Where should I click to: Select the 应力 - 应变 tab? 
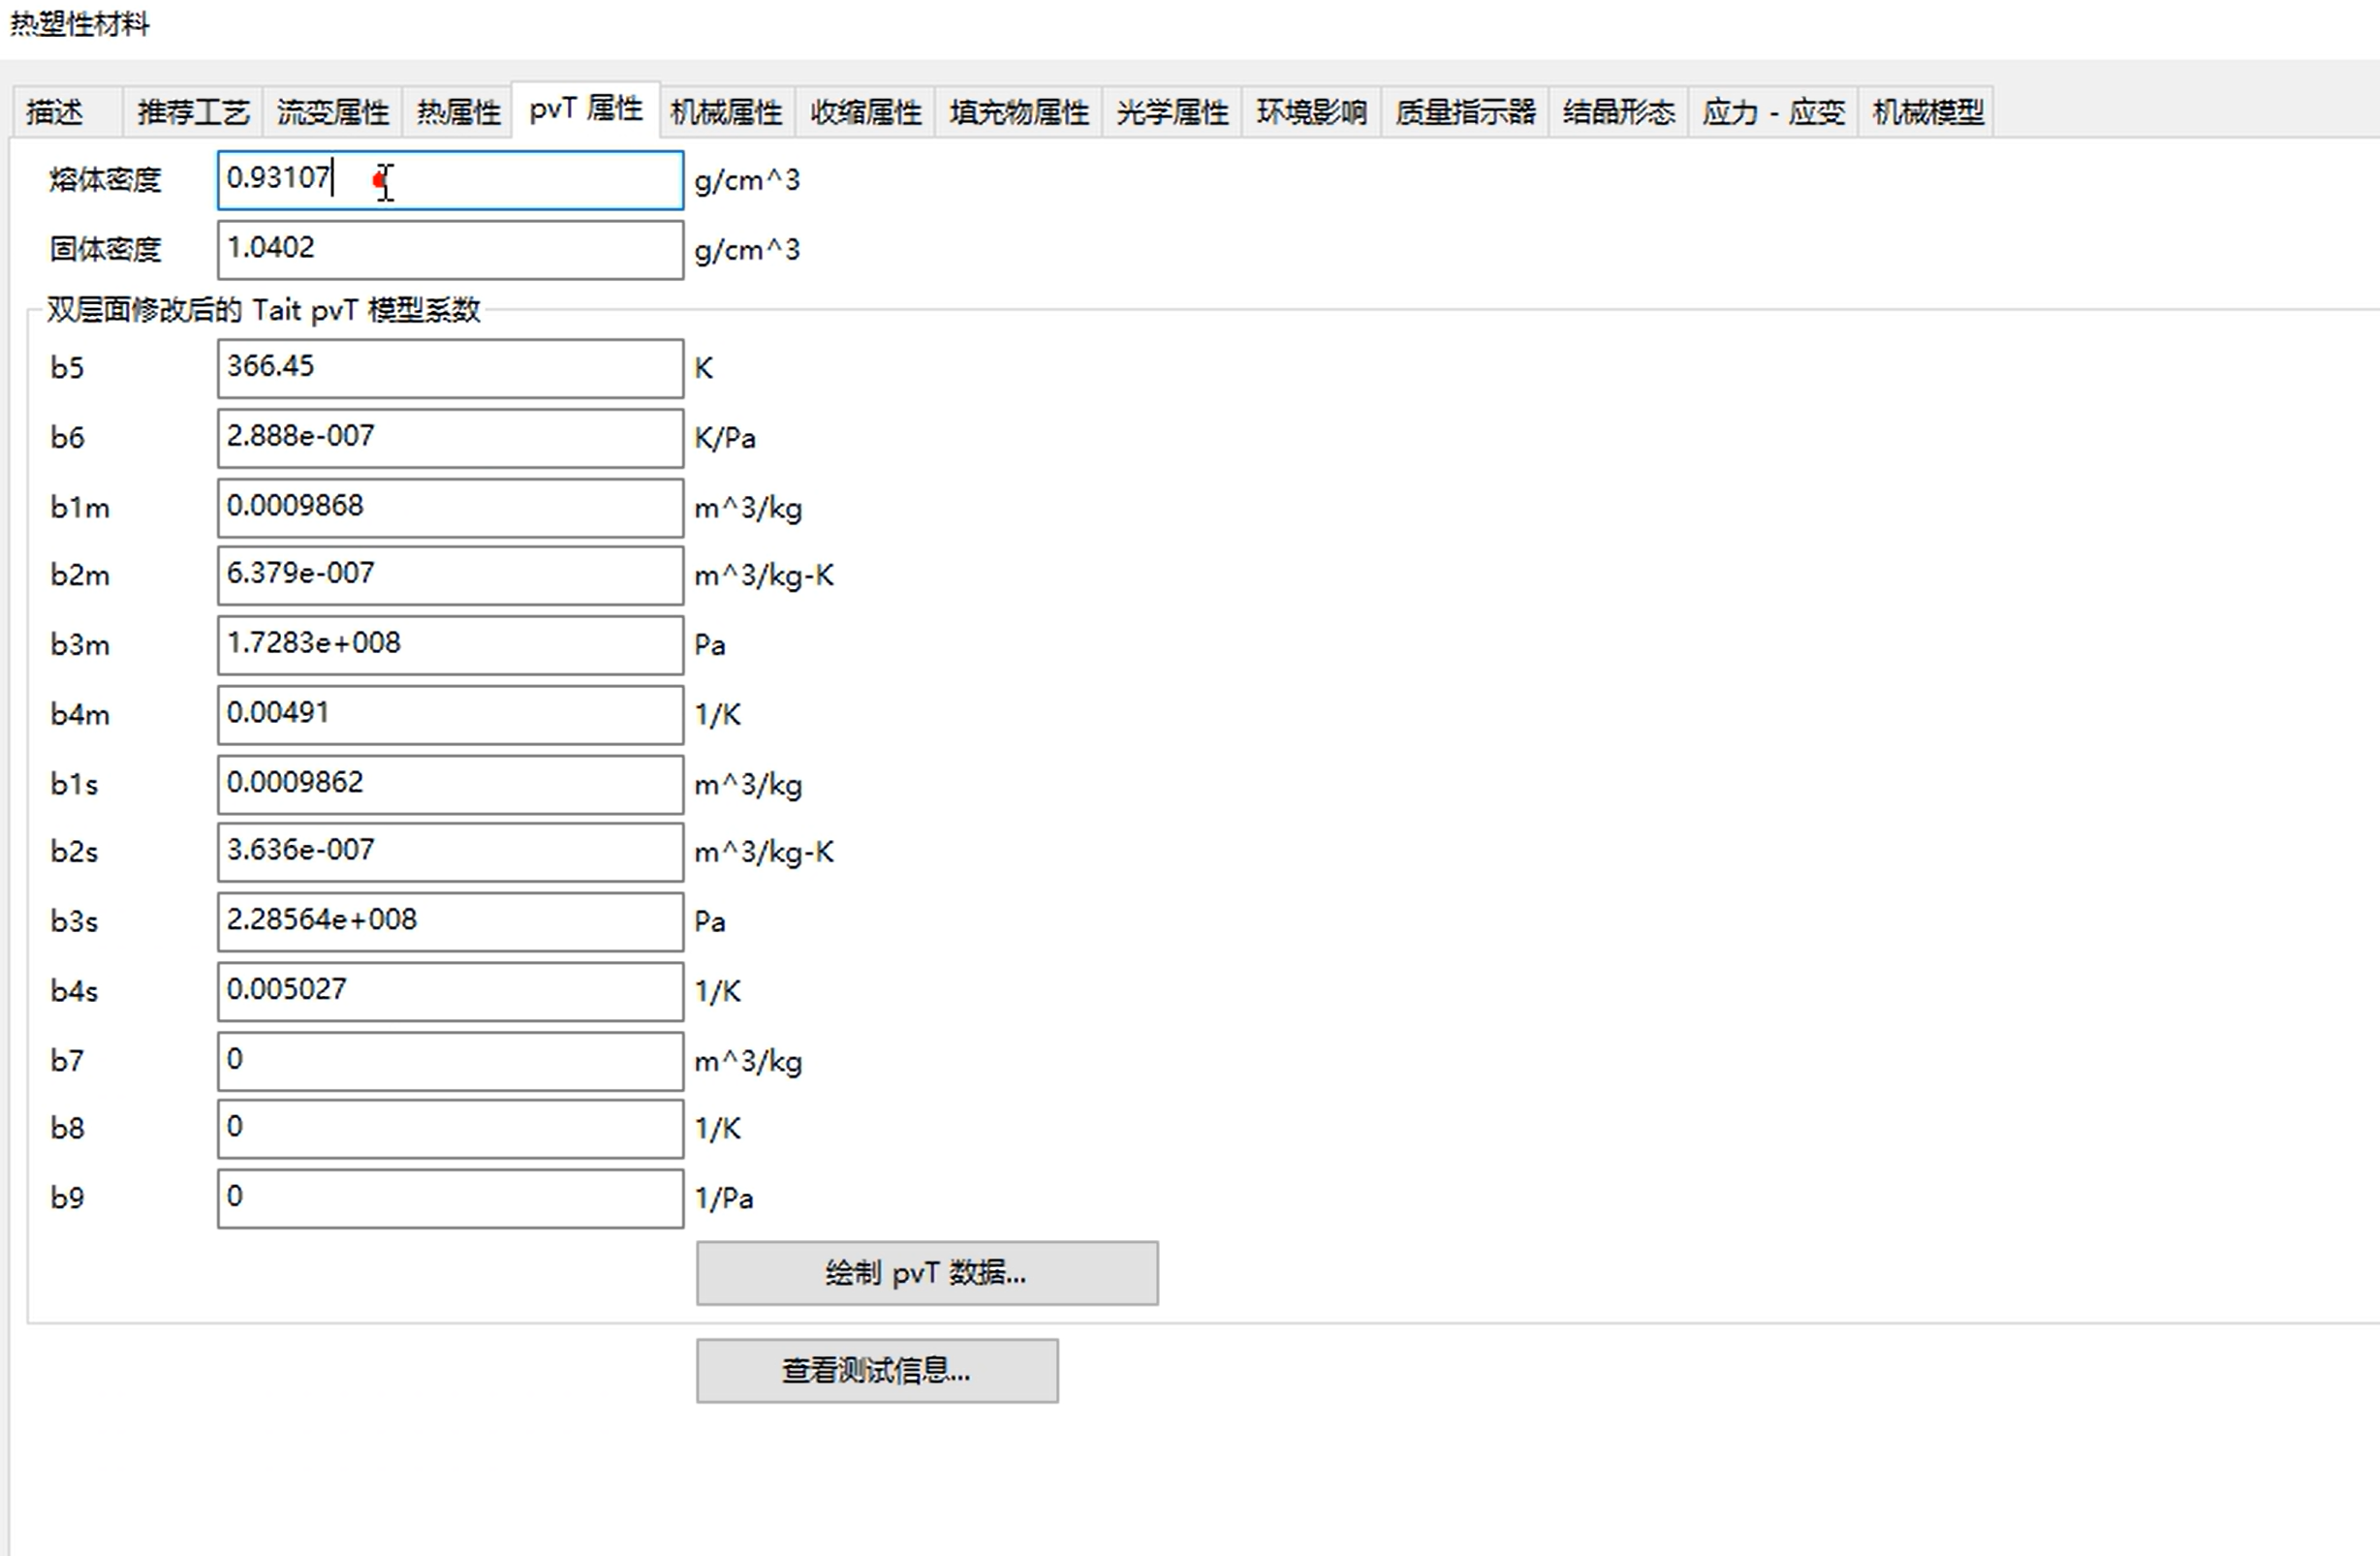coord(1773,112)
